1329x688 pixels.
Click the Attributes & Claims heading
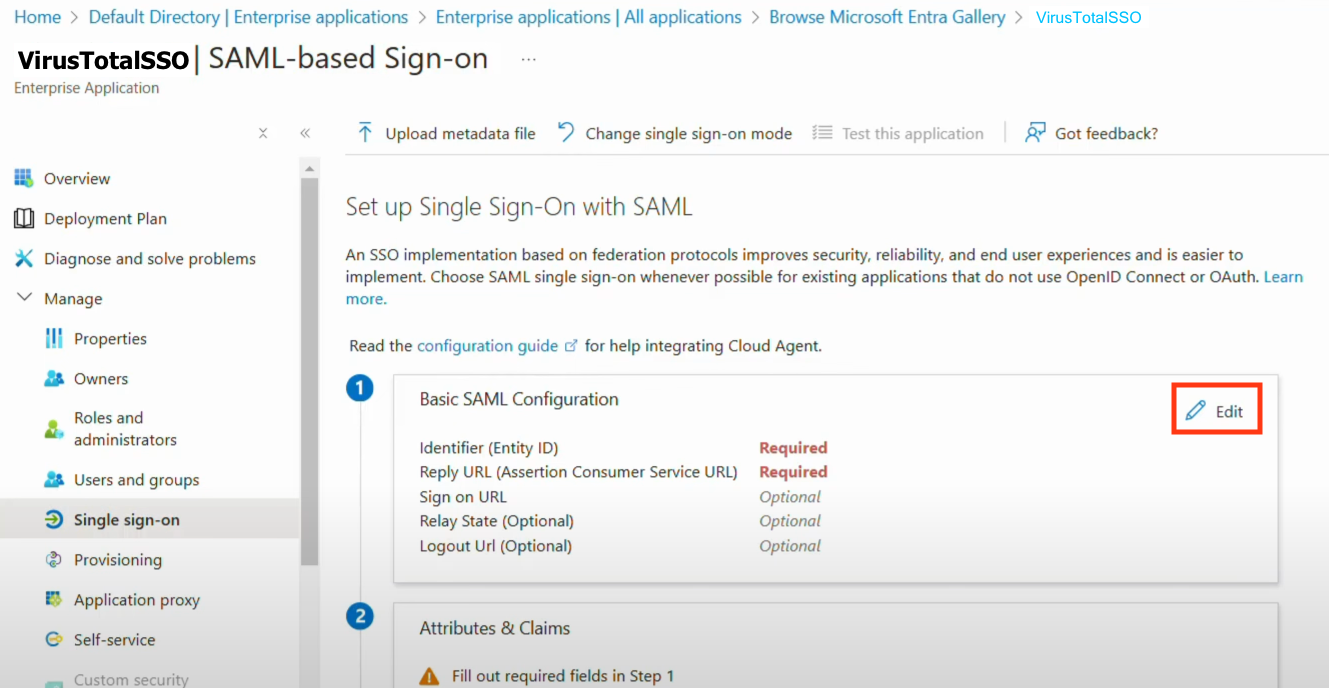click(x=495, y=628)
